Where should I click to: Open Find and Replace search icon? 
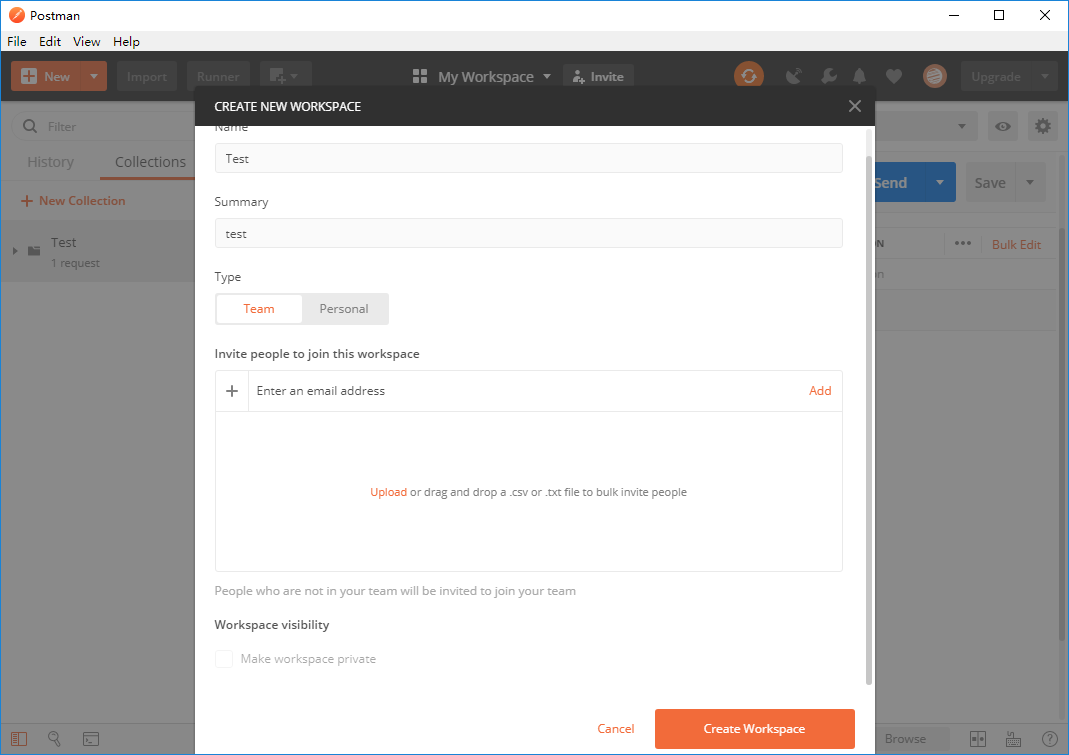[55, 739]
